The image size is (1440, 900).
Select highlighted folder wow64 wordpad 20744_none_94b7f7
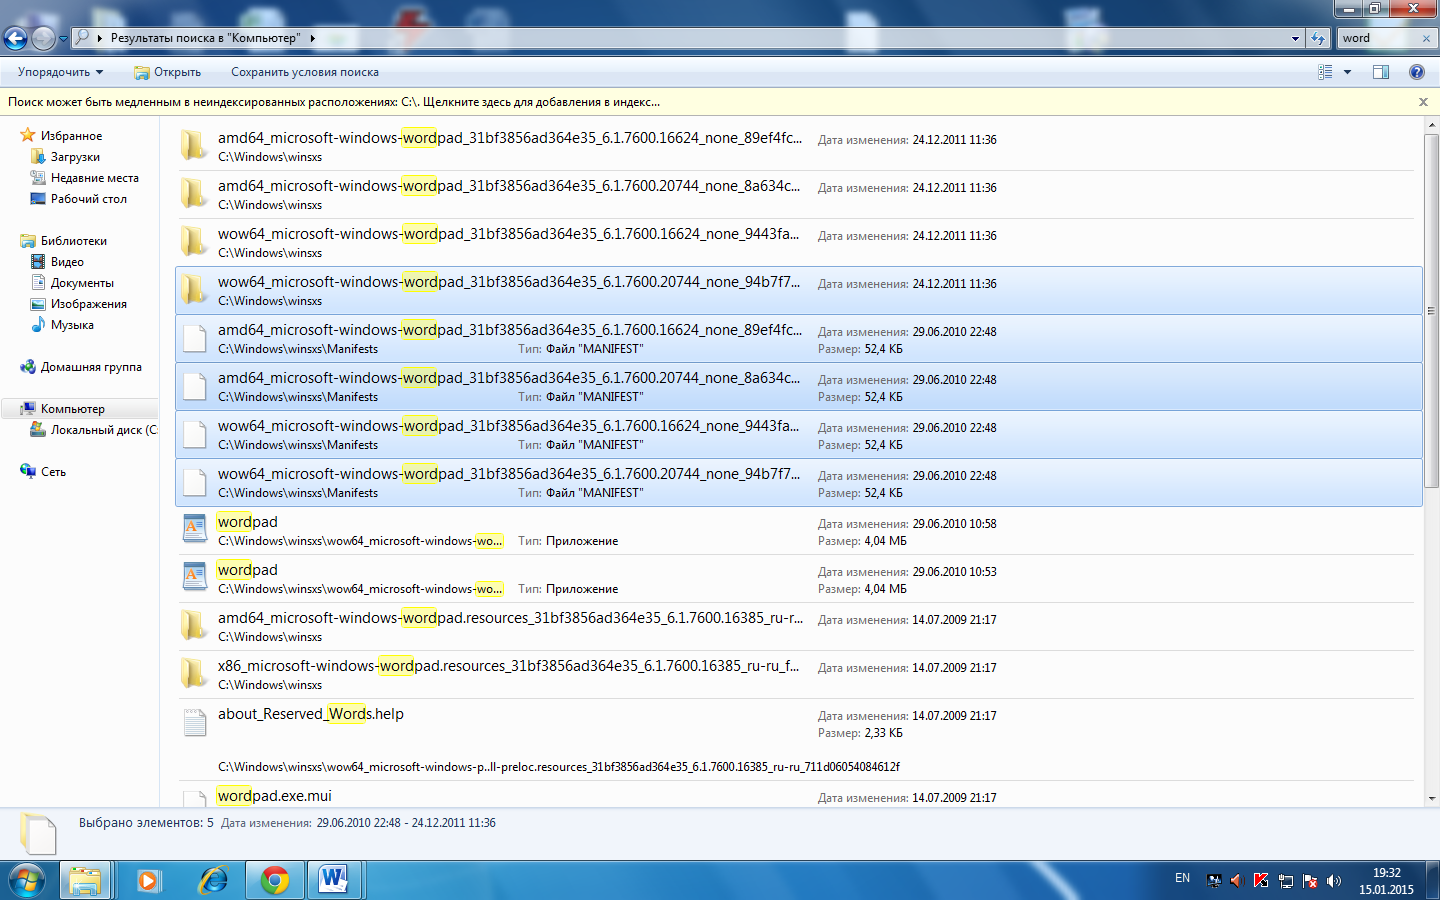(798, 291)
